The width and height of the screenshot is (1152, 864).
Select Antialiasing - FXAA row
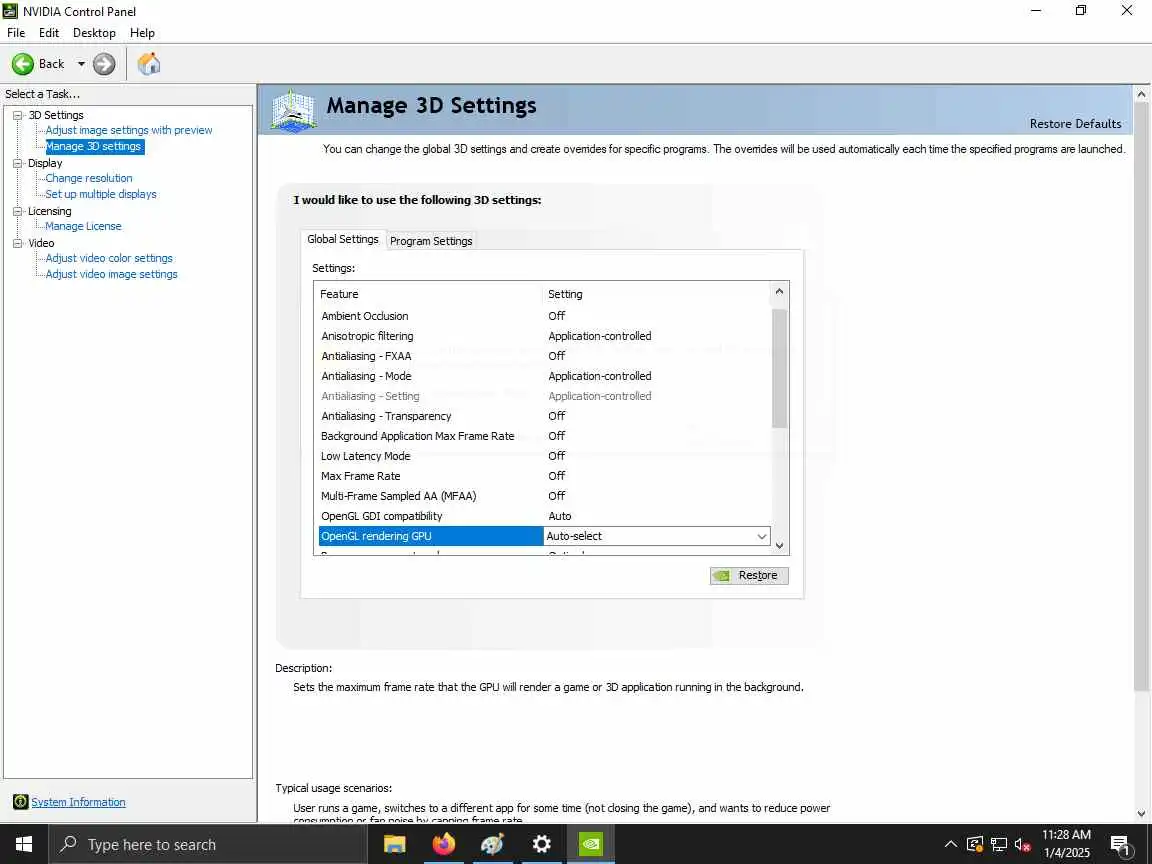[x=544, y=356]
